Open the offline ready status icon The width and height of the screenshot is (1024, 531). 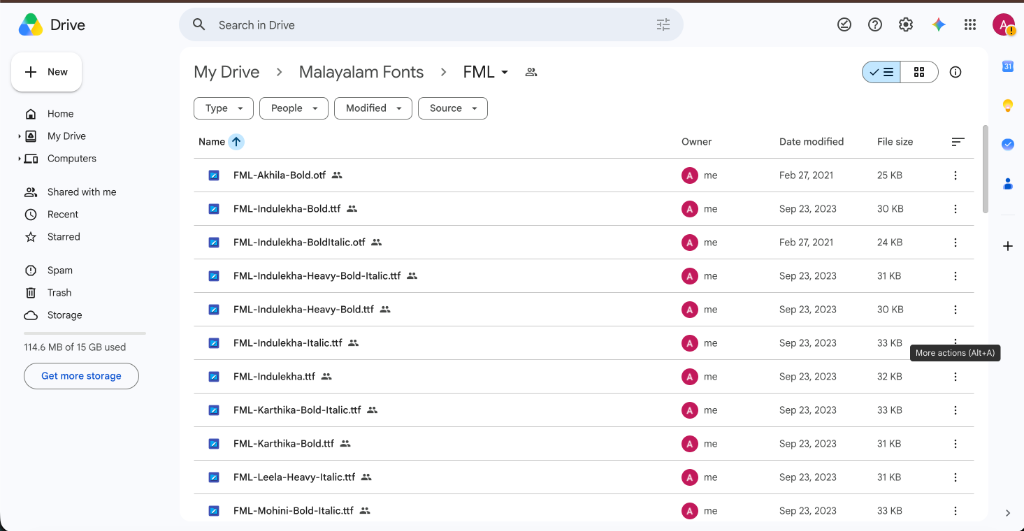click(844, 25)
